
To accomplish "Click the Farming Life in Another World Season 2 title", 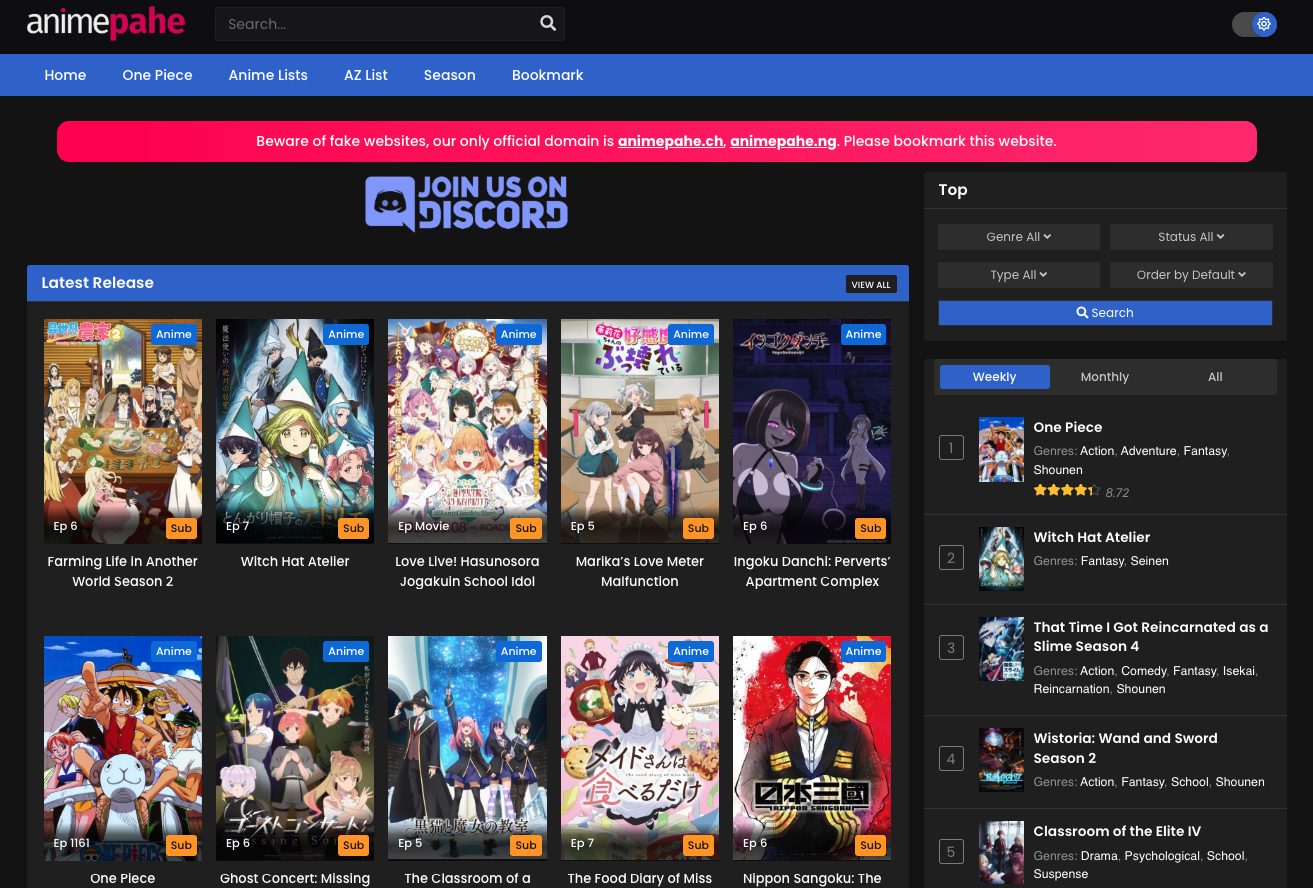I will pyautogui.click(x=123, y=571).
